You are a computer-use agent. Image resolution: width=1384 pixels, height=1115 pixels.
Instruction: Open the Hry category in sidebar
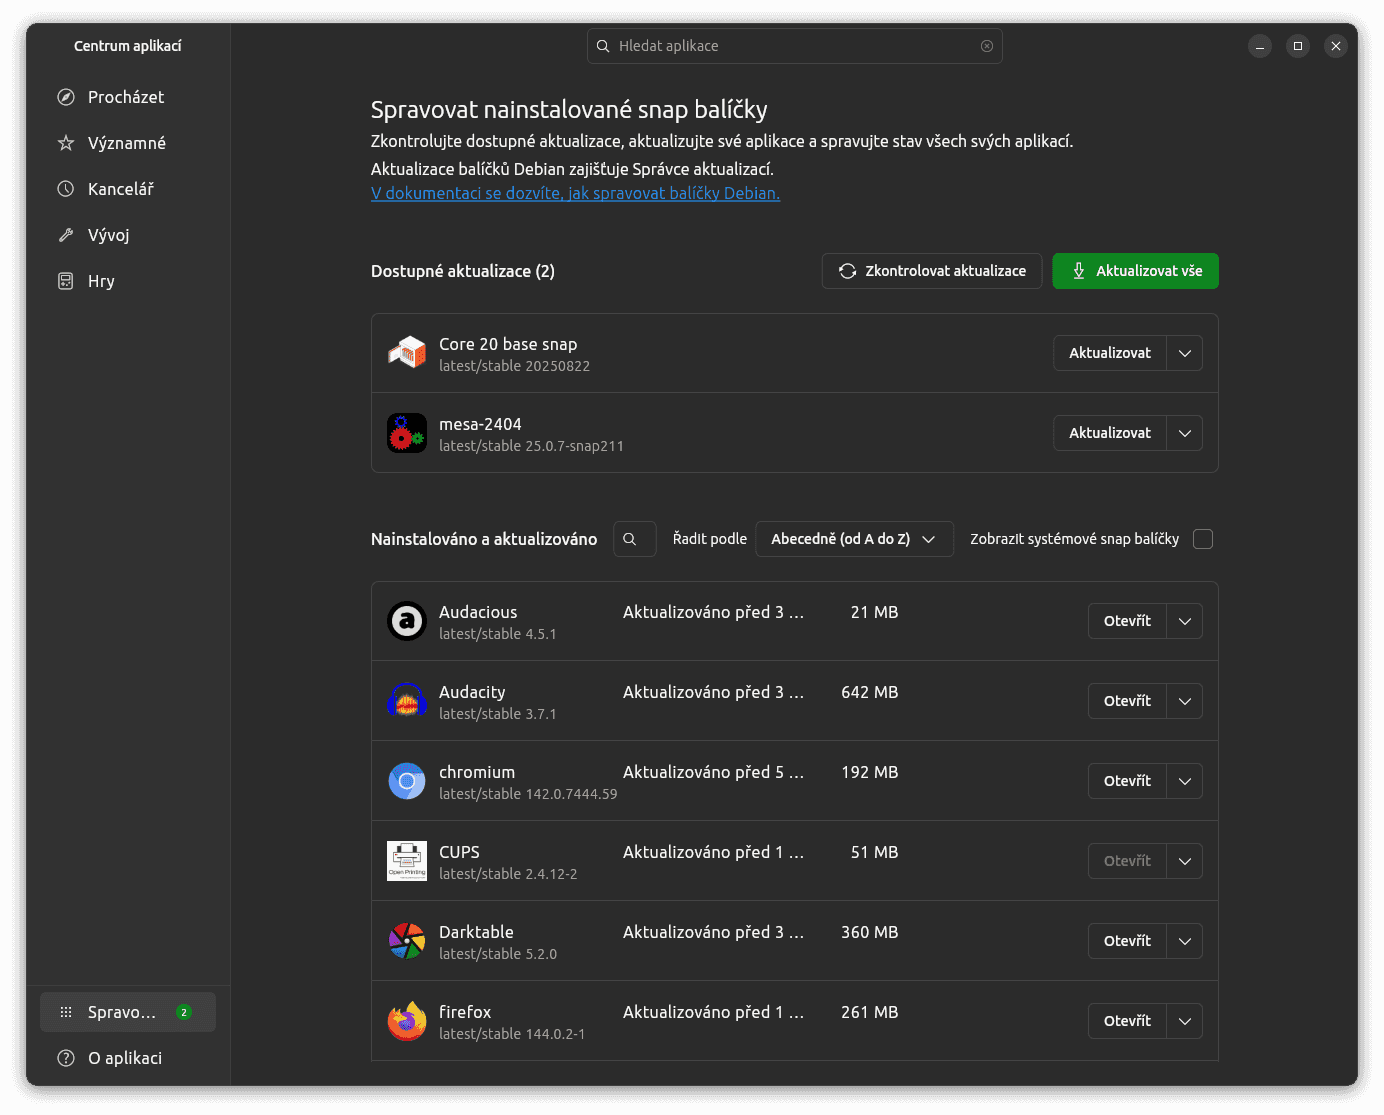(x=101, y=281)
